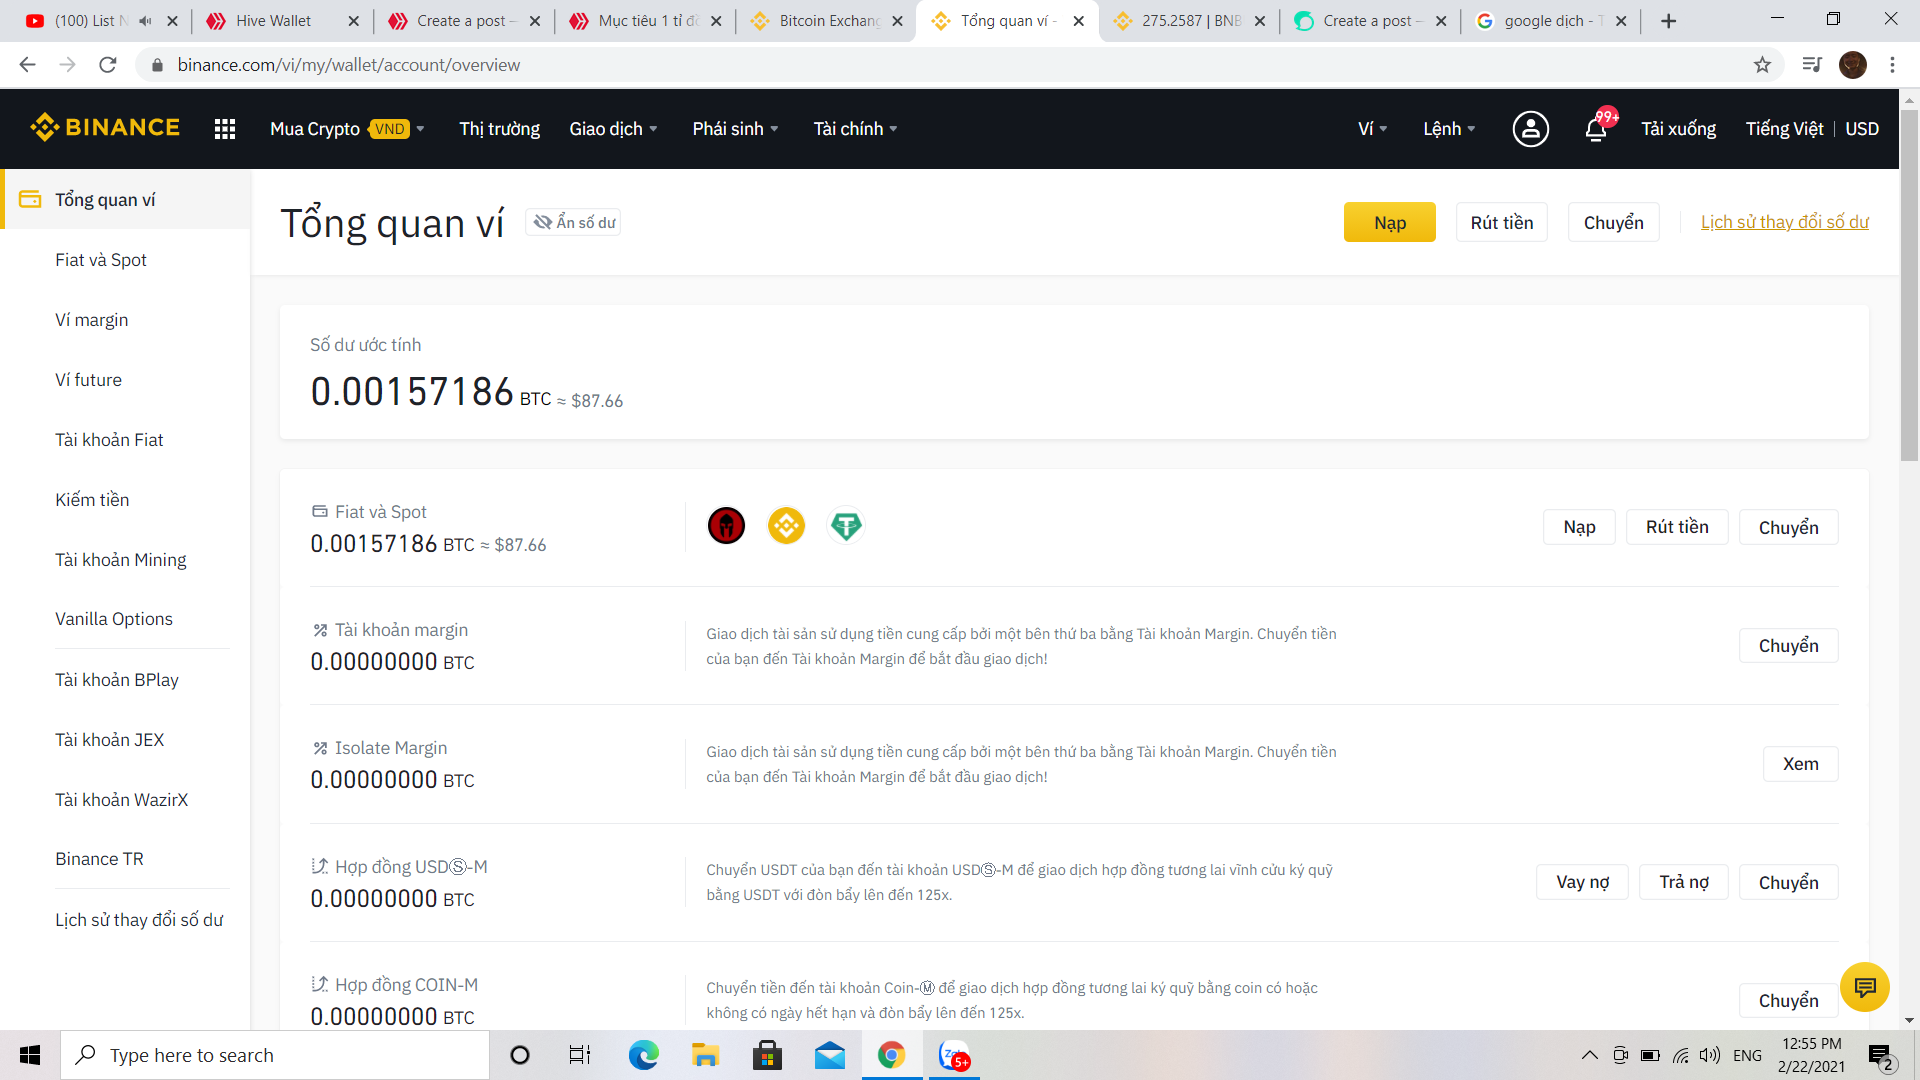
Task: Open the media control icon in toolbar
Action: point(1811,65)
